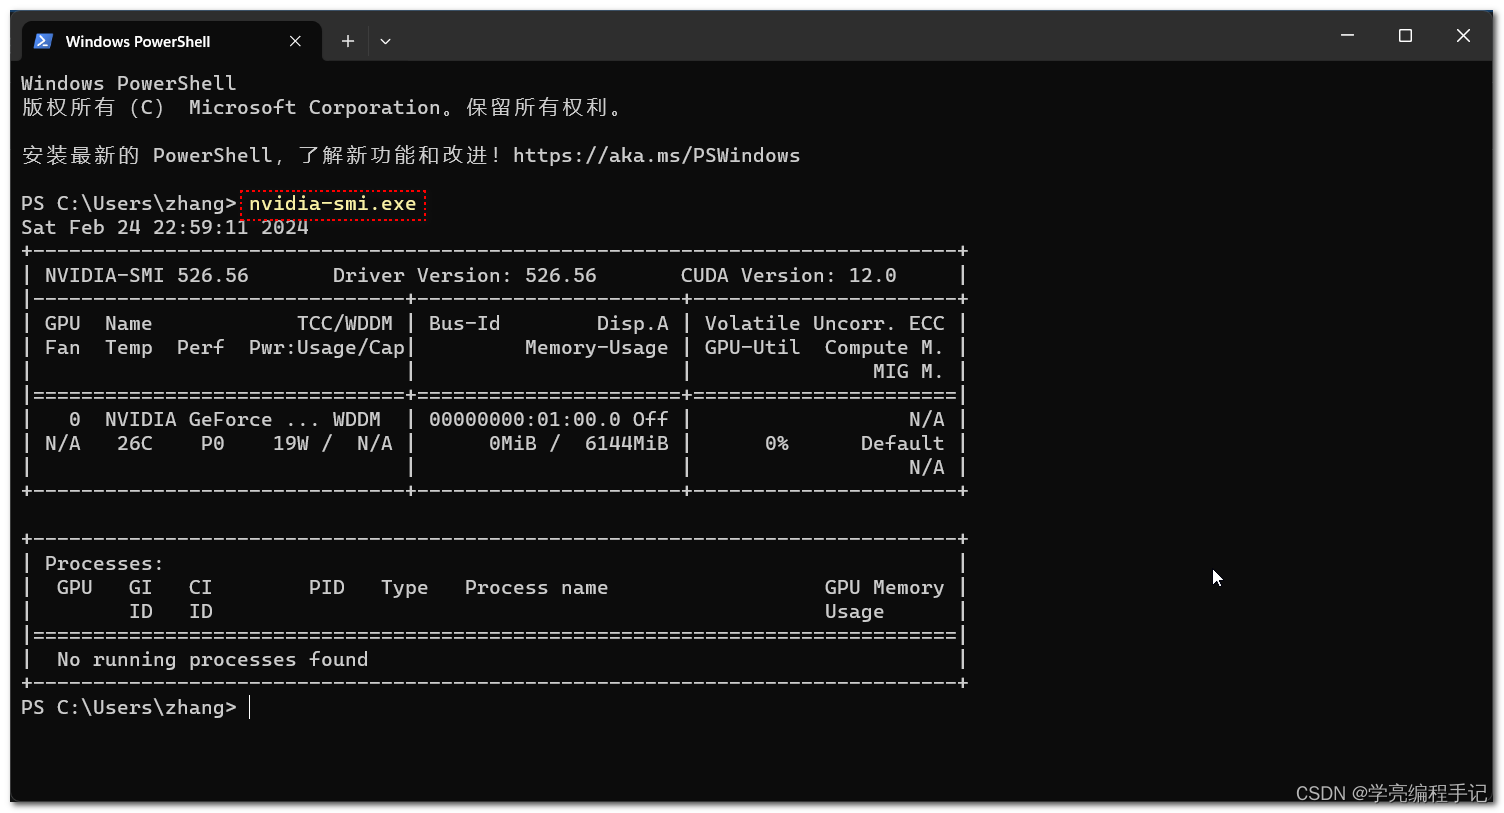Viewport: 1504px width, 813px height.
Task: Click the 'P0' performance state value
Action: (x=213, y=443)
